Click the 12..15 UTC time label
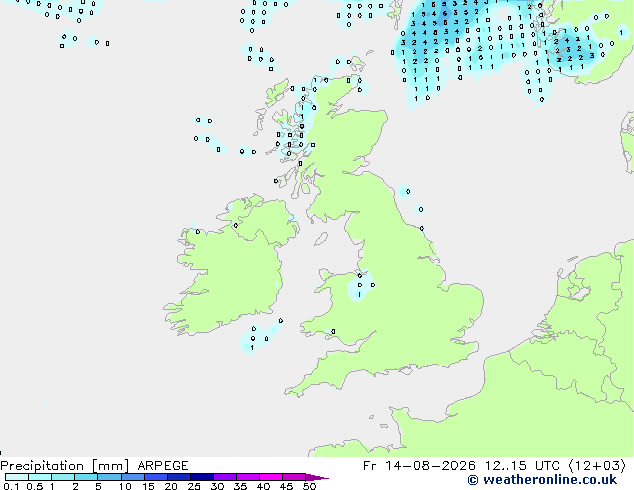This screenshot has height=490, width=634. (522, 466)
